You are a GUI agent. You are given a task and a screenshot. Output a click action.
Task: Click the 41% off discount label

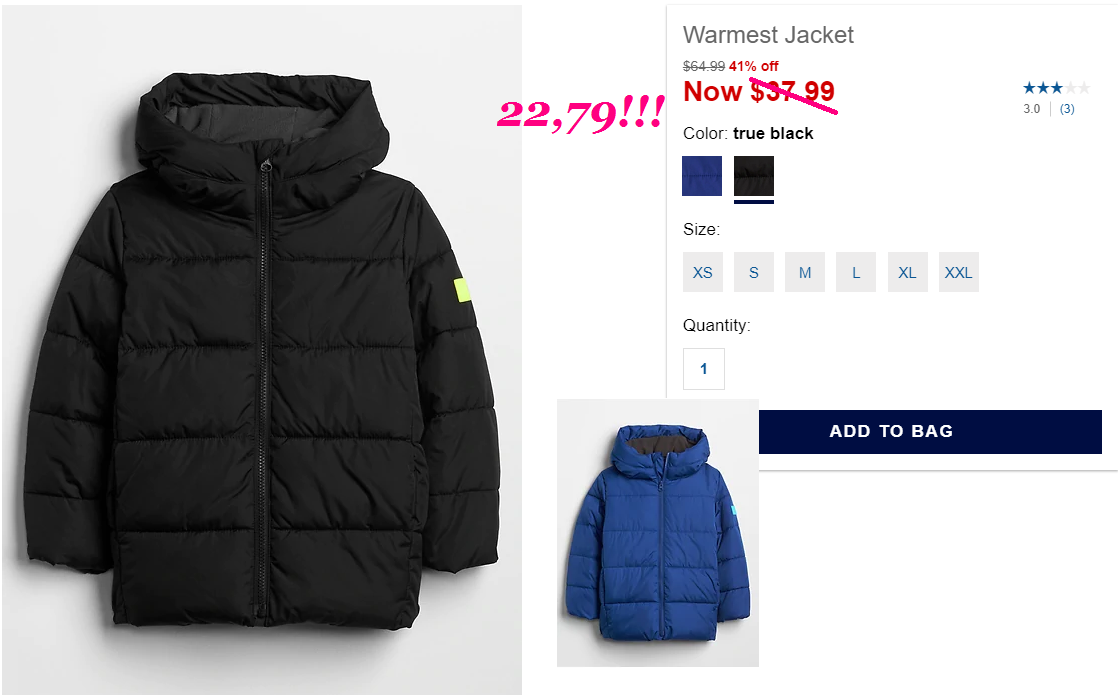click(x=754, y=66)
